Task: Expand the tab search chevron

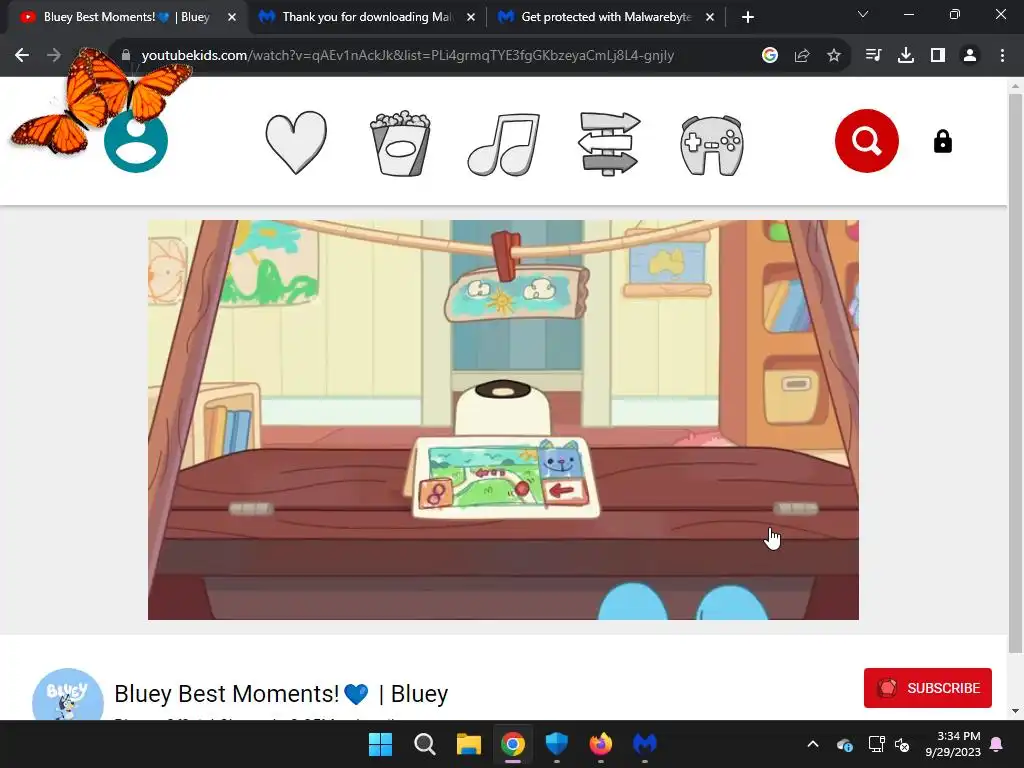Action: (863, 14)
